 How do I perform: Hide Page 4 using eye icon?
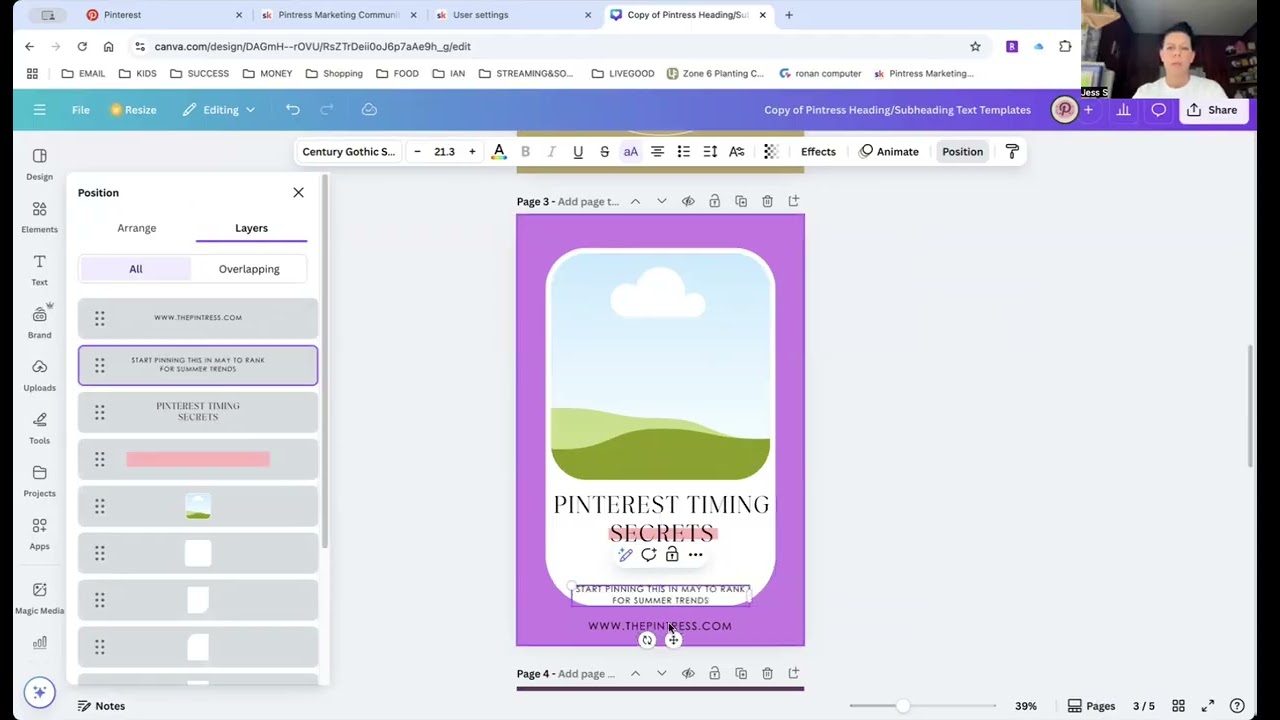[x=688, y=674]
